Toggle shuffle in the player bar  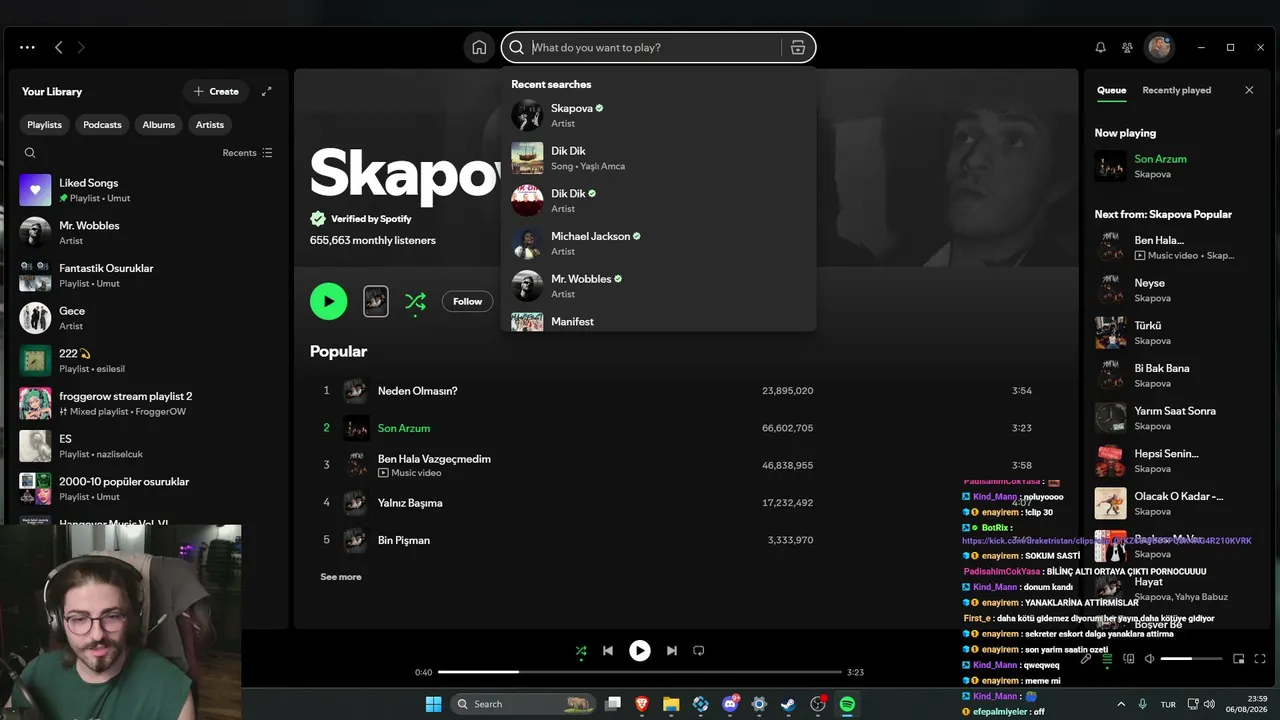tap(581, 651)
